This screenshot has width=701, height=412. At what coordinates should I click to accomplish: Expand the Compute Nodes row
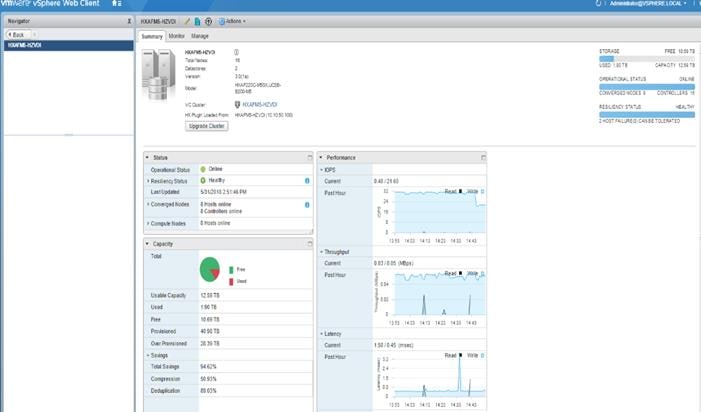148,223
